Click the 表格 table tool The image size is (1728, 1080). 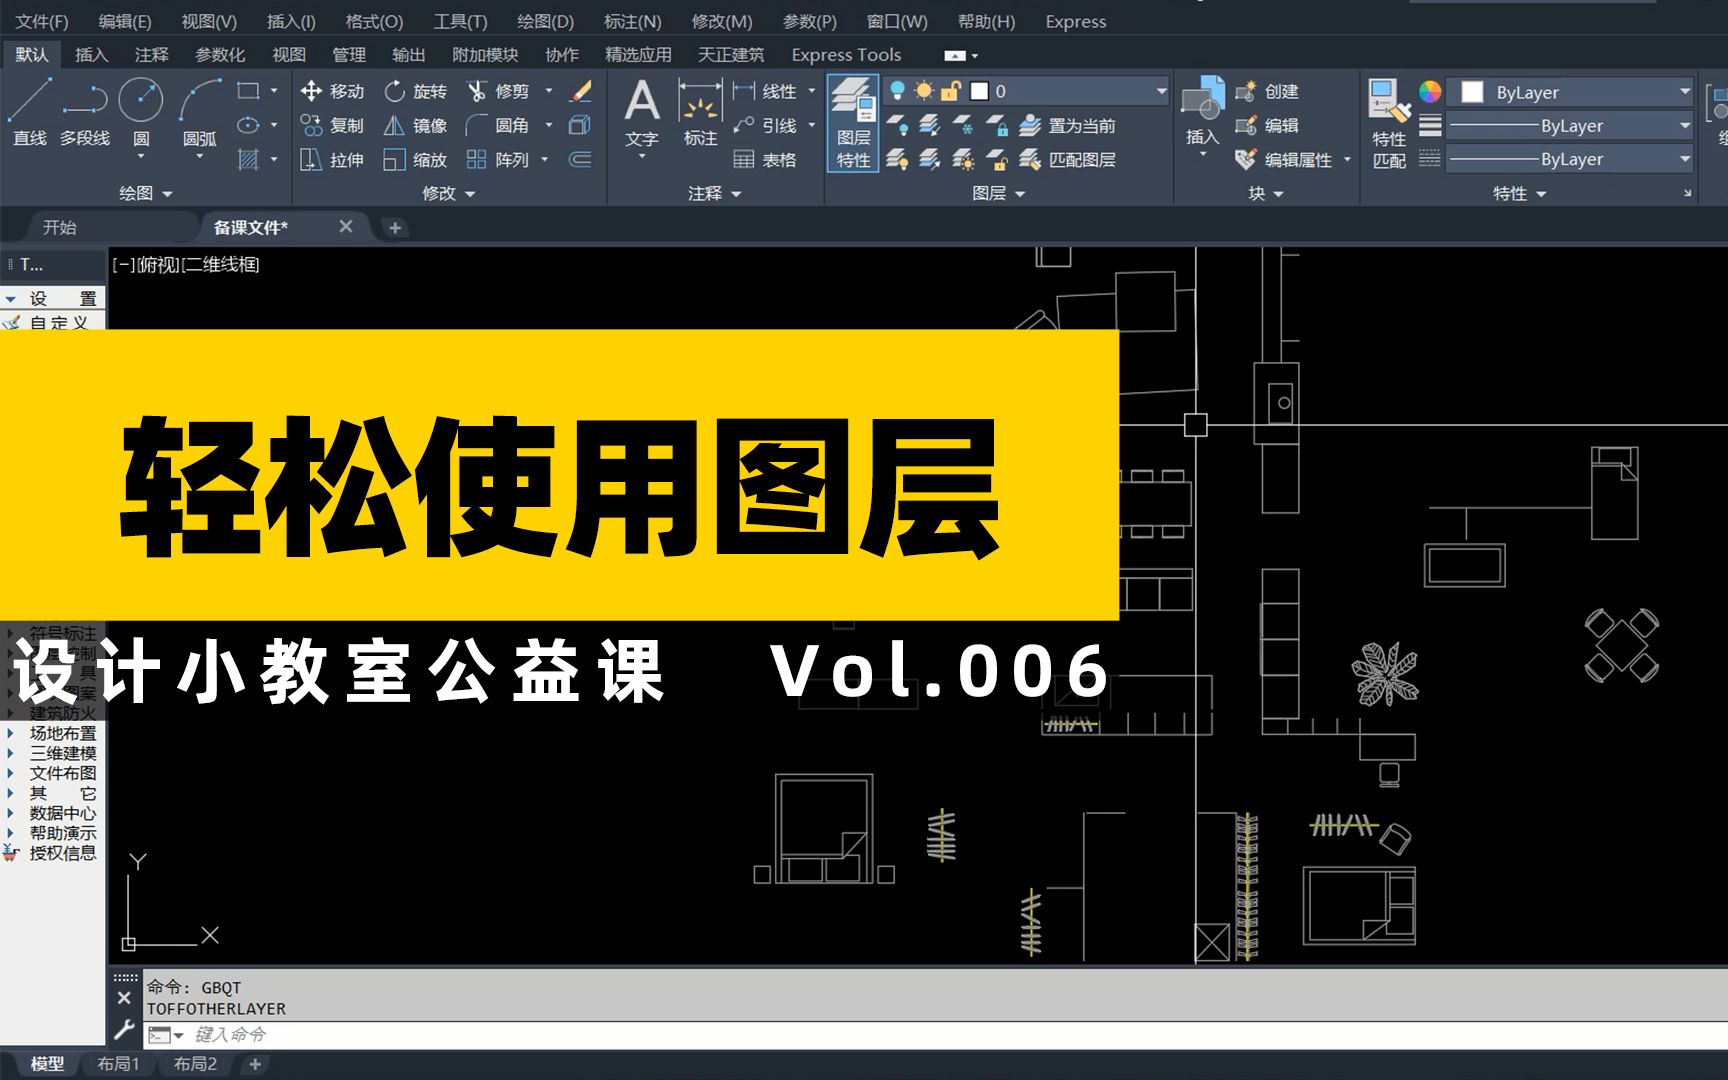pos(765,159)
